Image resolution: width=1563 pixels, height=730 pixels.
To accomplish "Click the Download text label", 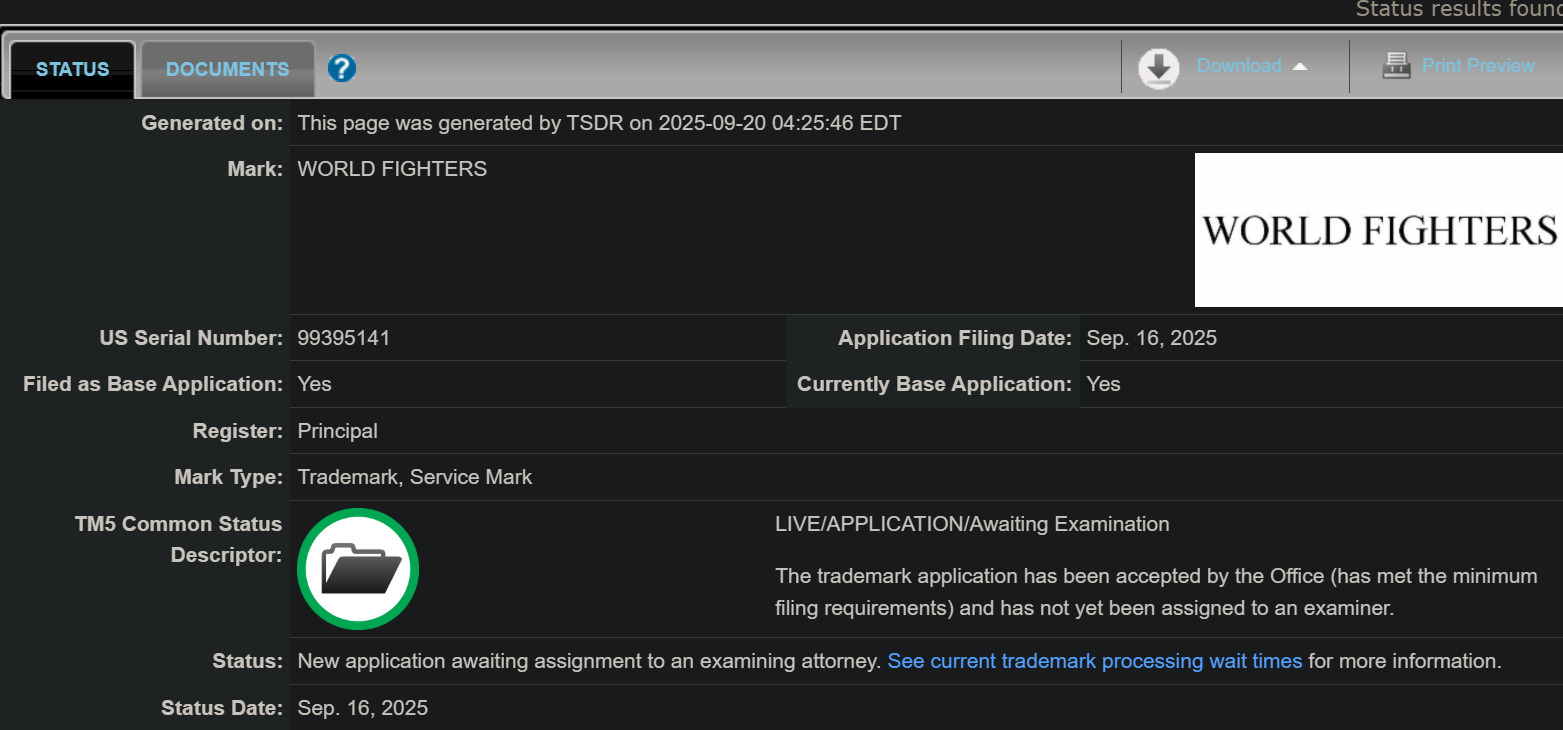I will [x=1239, y=66].
